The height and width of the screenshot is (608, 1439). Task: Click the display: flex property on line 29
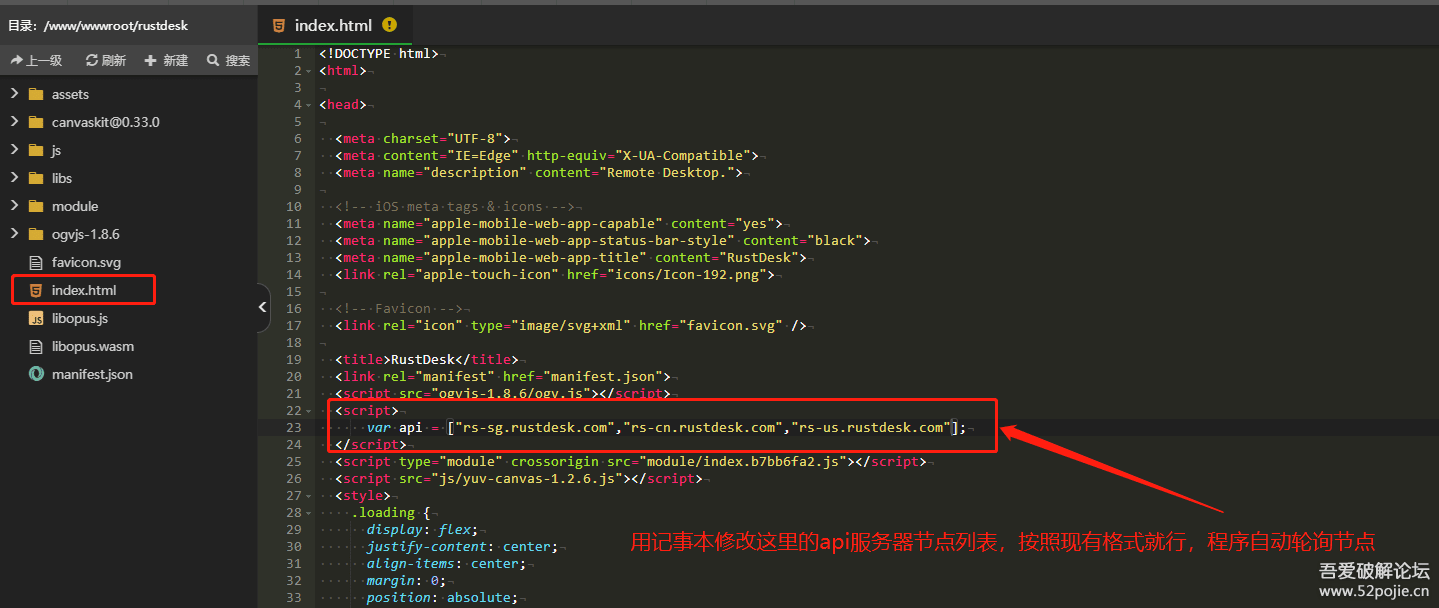tap(422, 530)
